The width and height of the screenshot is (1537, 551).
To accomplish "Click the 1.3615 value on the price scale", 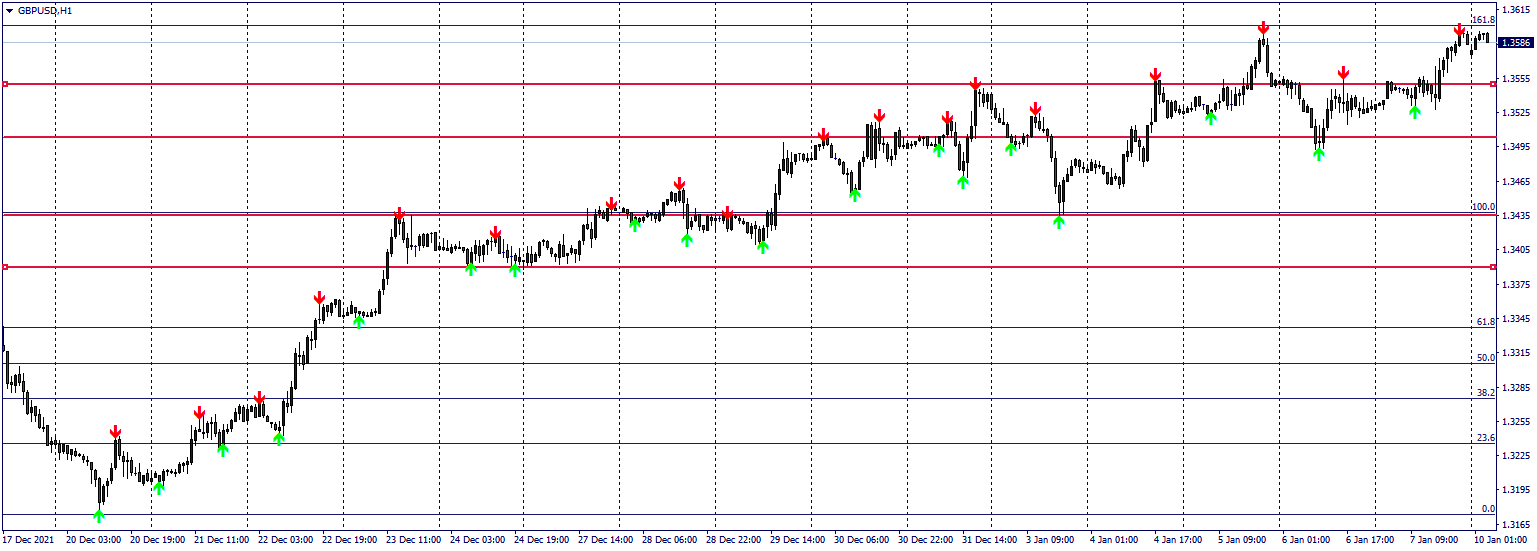I will 1516,10.
